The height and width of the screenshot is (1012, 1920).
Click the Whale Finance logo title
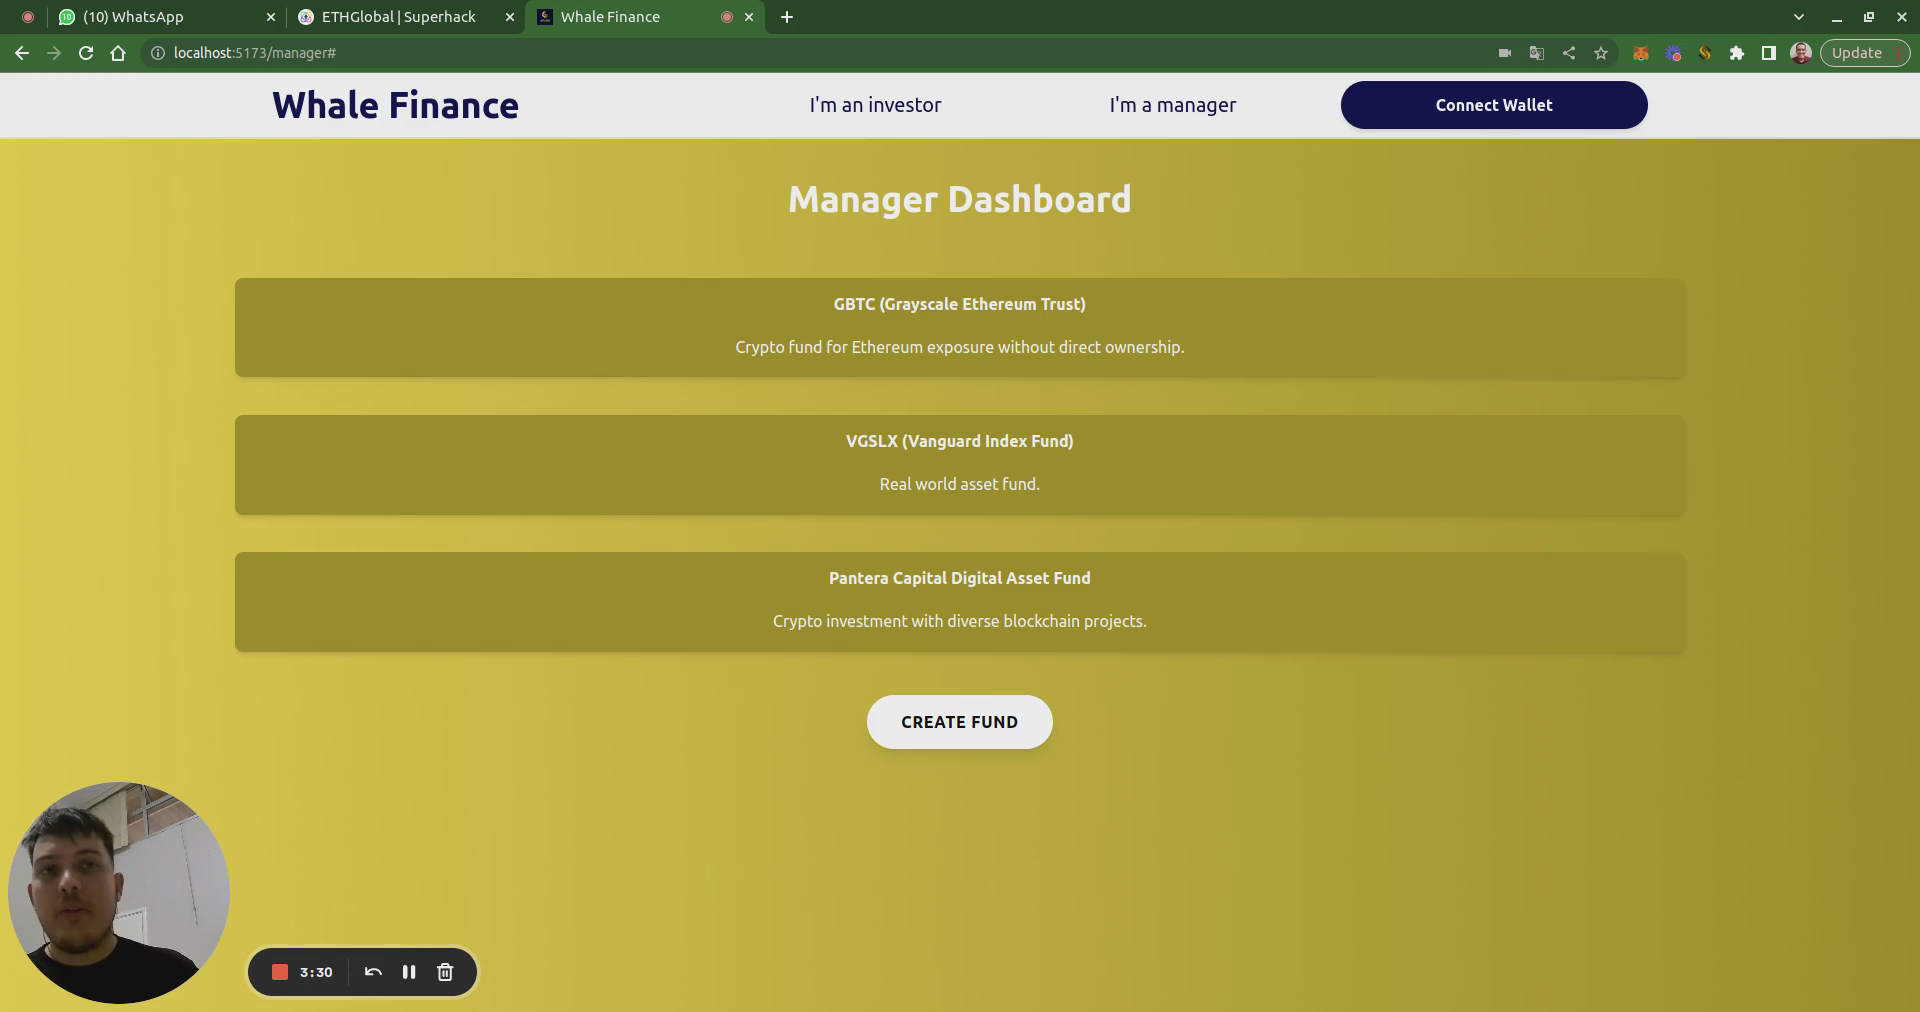(395, 105)
